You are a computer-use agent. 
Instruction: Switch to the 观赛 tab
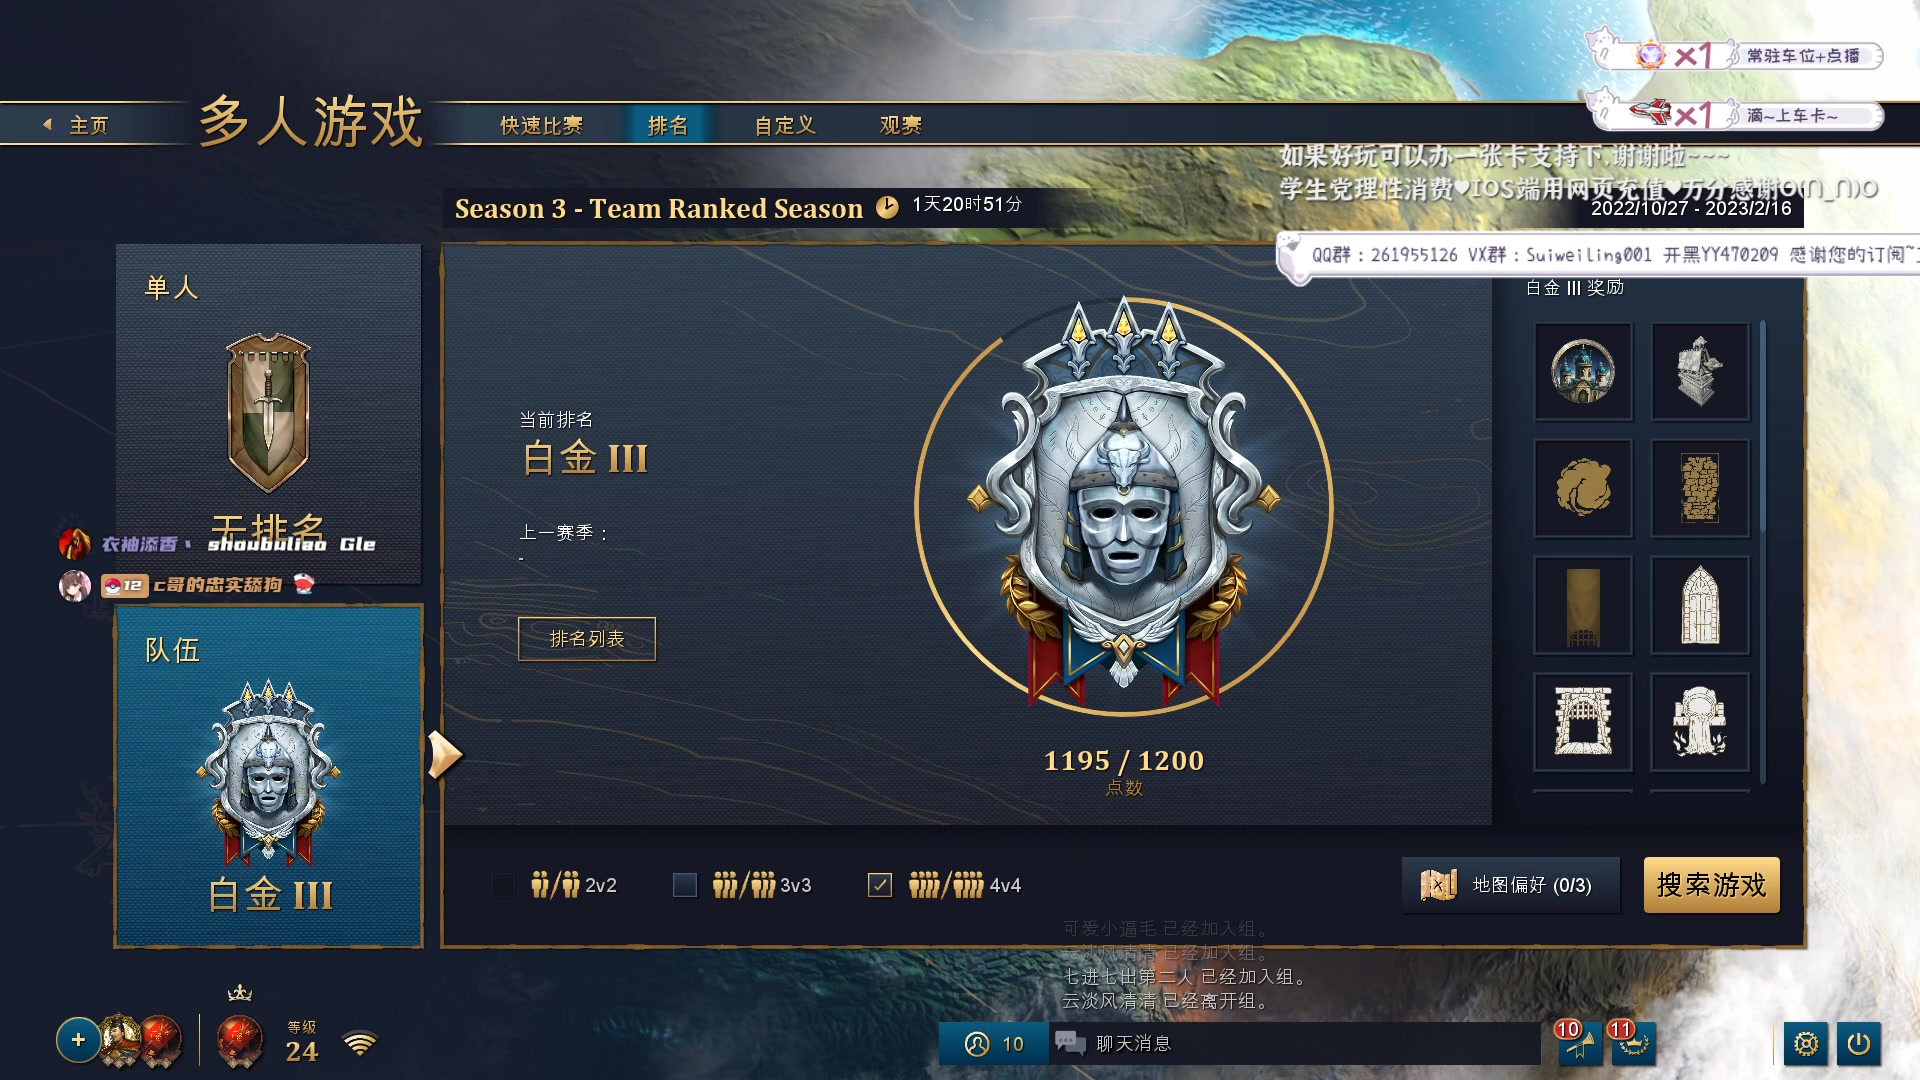pos(900,125)
